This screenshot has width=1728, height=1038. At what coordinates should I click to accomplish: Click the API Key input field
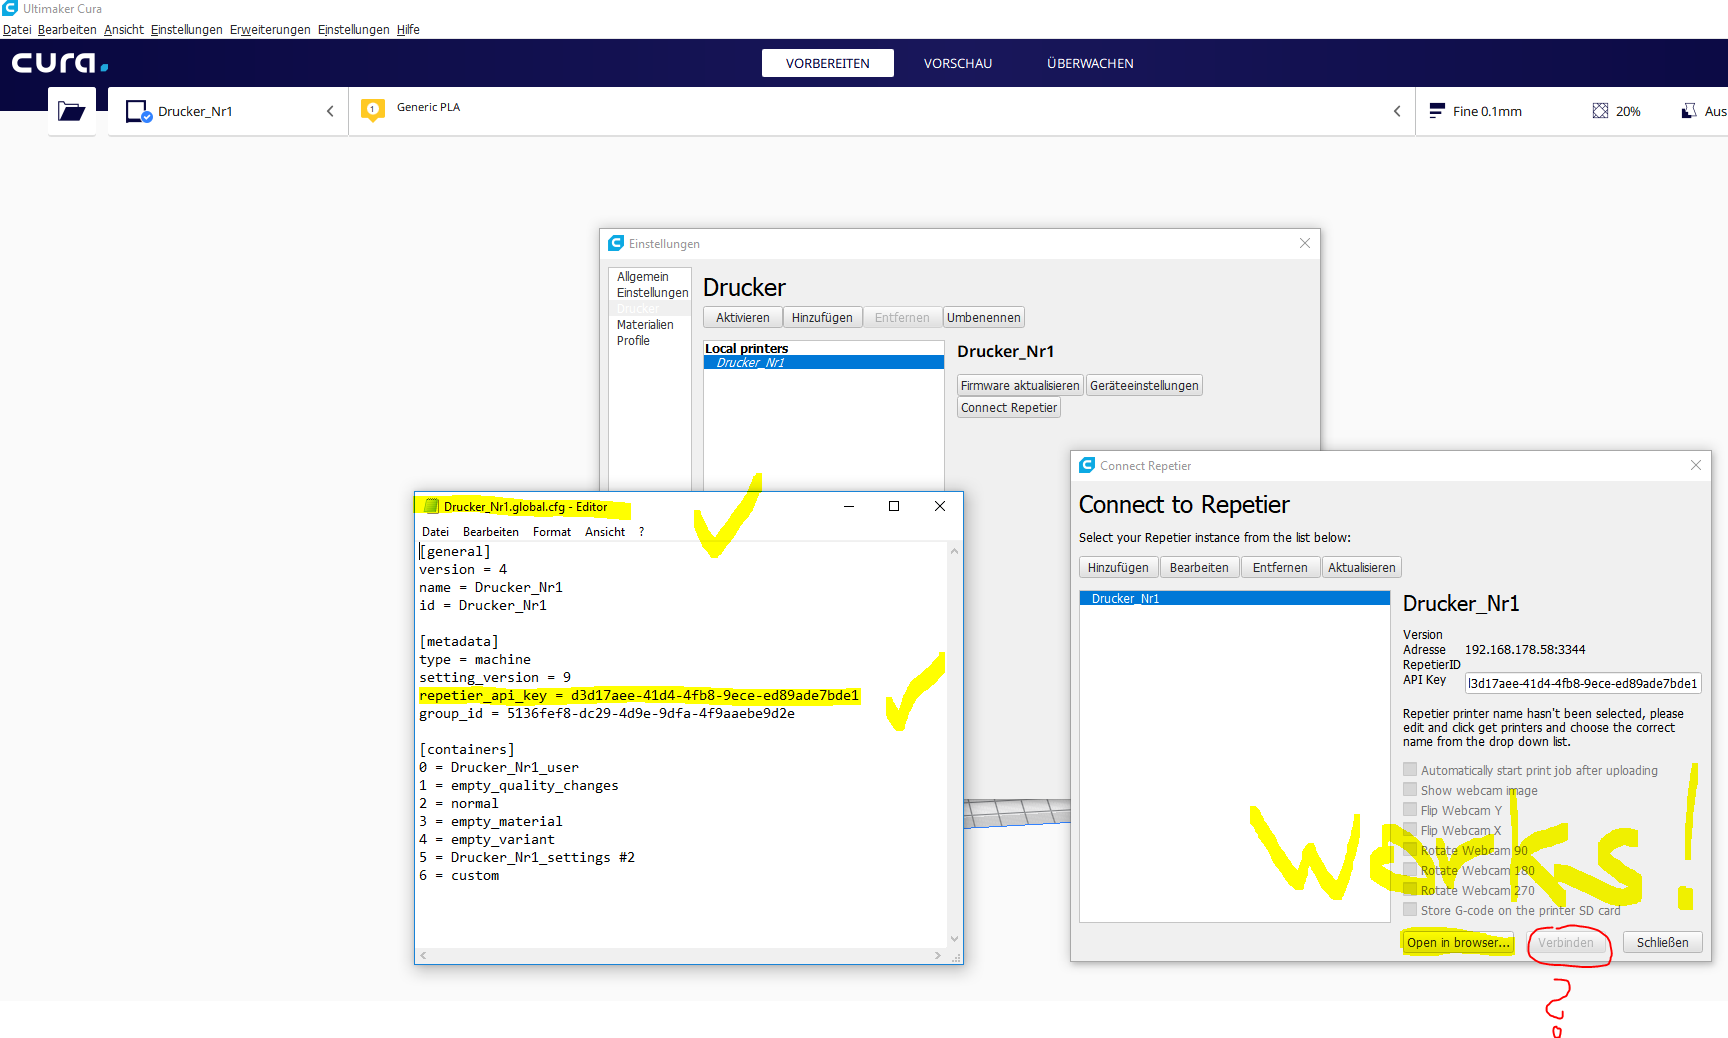[x=1583, y=683]
